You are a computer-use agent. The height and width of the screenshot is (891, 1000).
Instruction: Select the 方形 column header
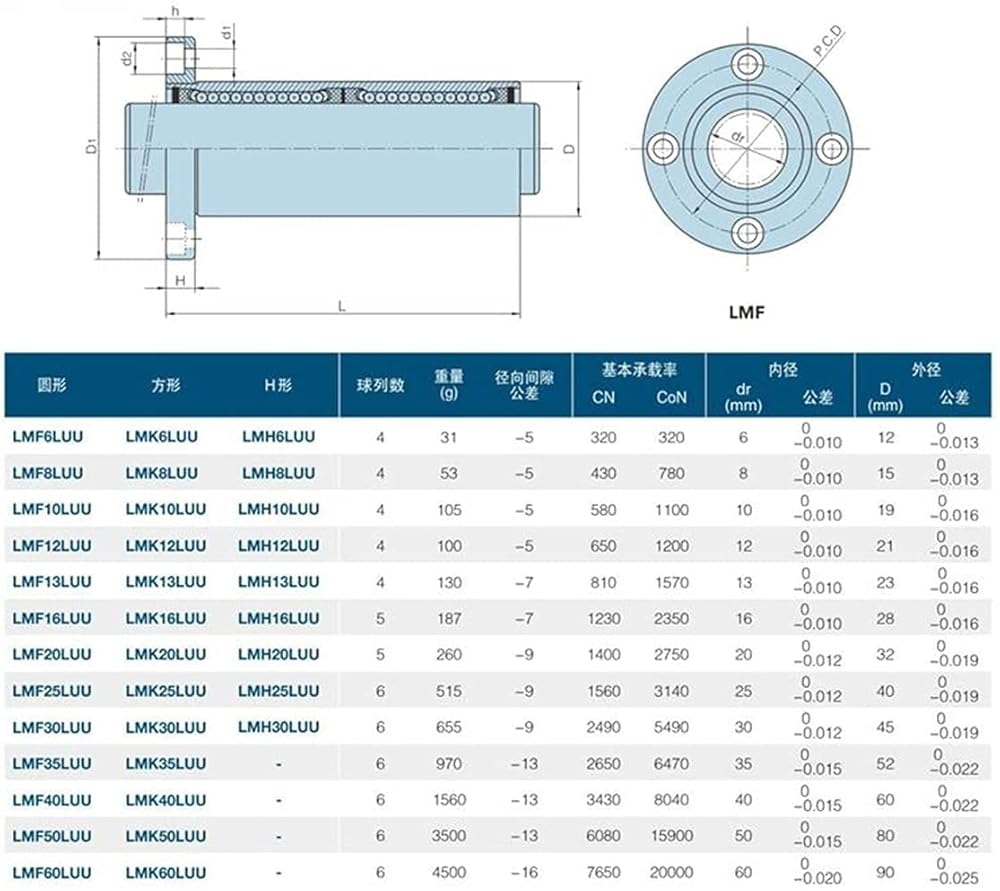pyautogui.click(x=164, y=385)
